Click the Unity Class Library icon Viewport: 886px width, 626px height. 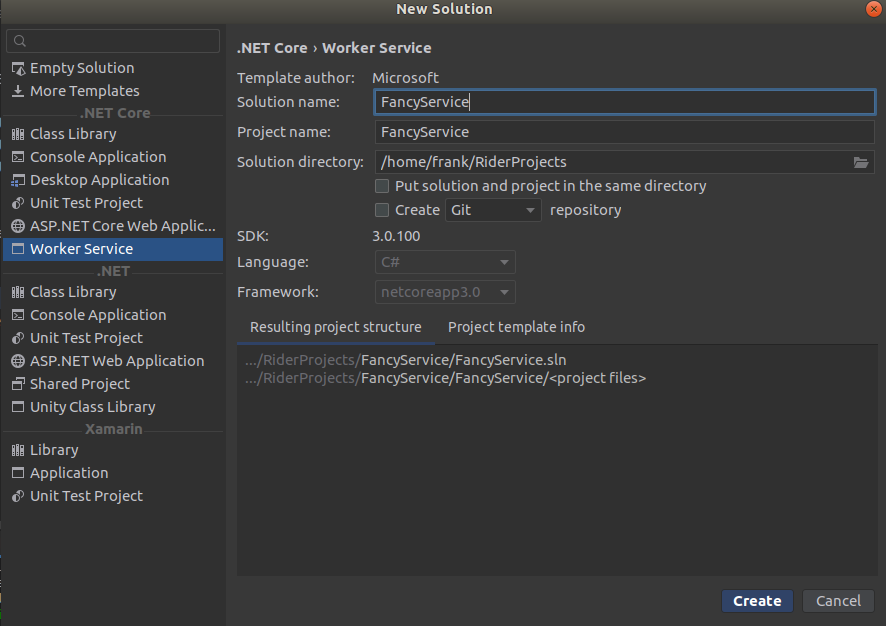pos(18,407)
